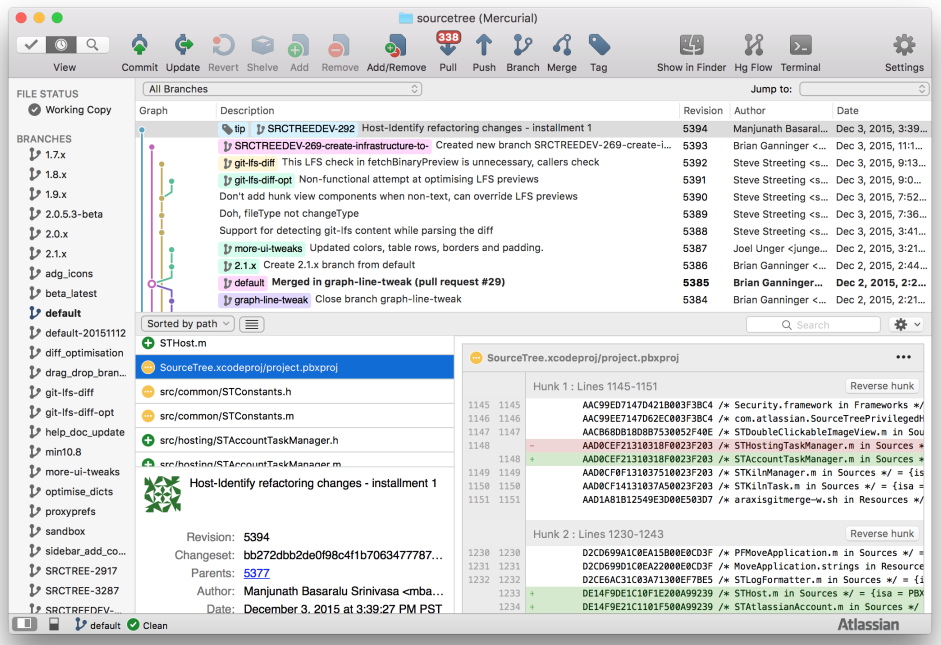The width and height of the screenshot is (941, 645).
Task: Select the proxyprefs branch
Action: tap(70, 511)
